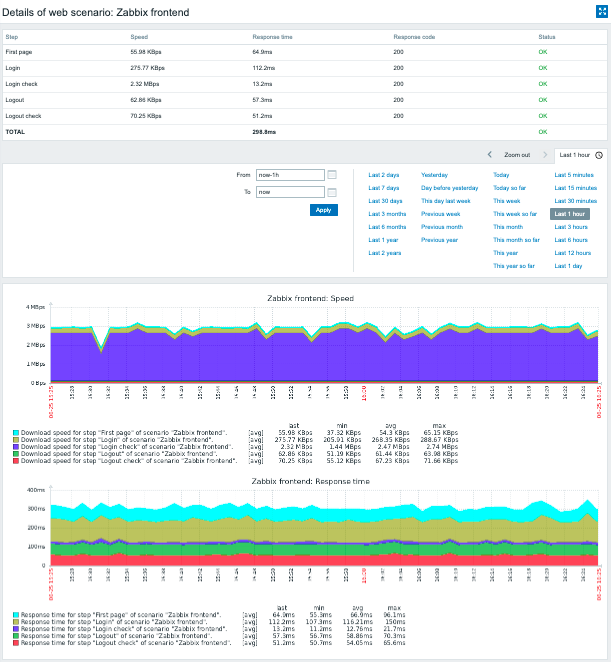The image size is (611, 662).
Task: Click cyan swatch for First page download speed
Action: coord(16,433)
